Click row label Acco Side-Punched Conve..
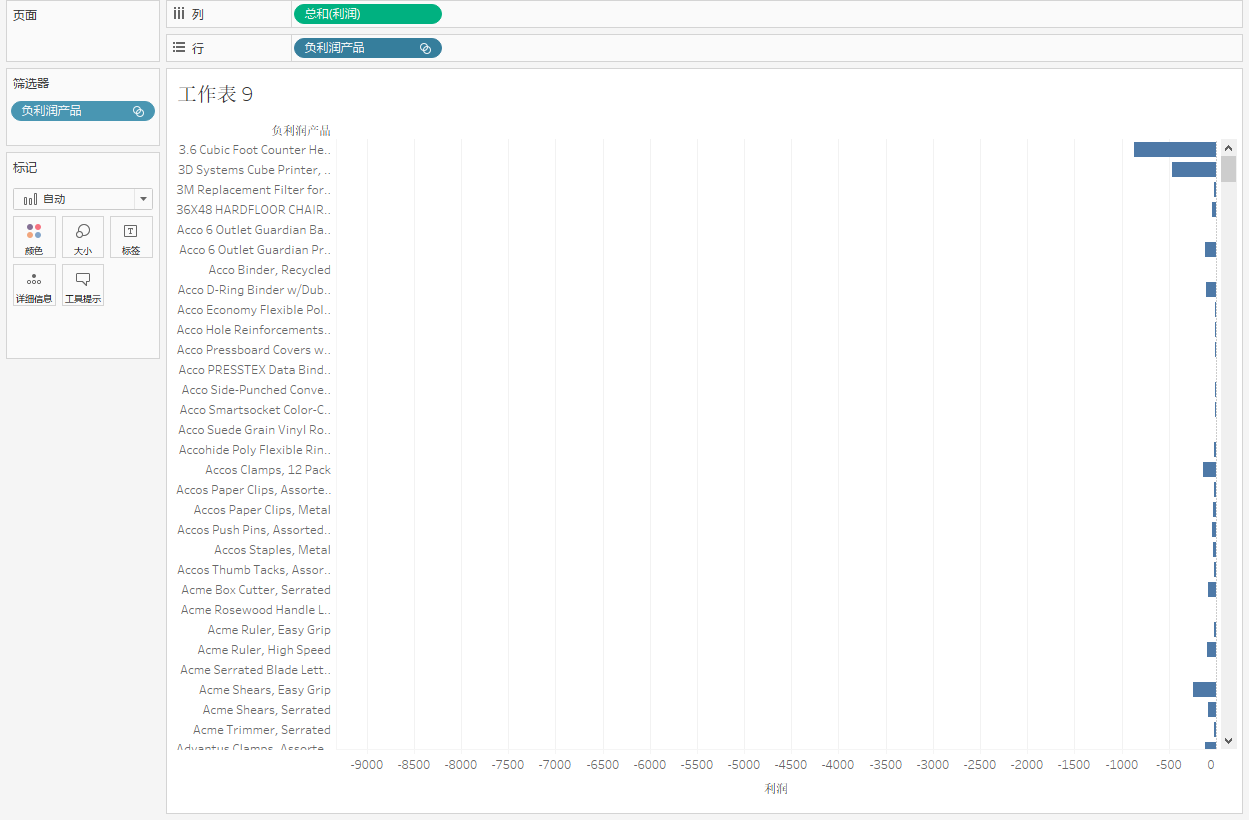 (x=256, y=389)
